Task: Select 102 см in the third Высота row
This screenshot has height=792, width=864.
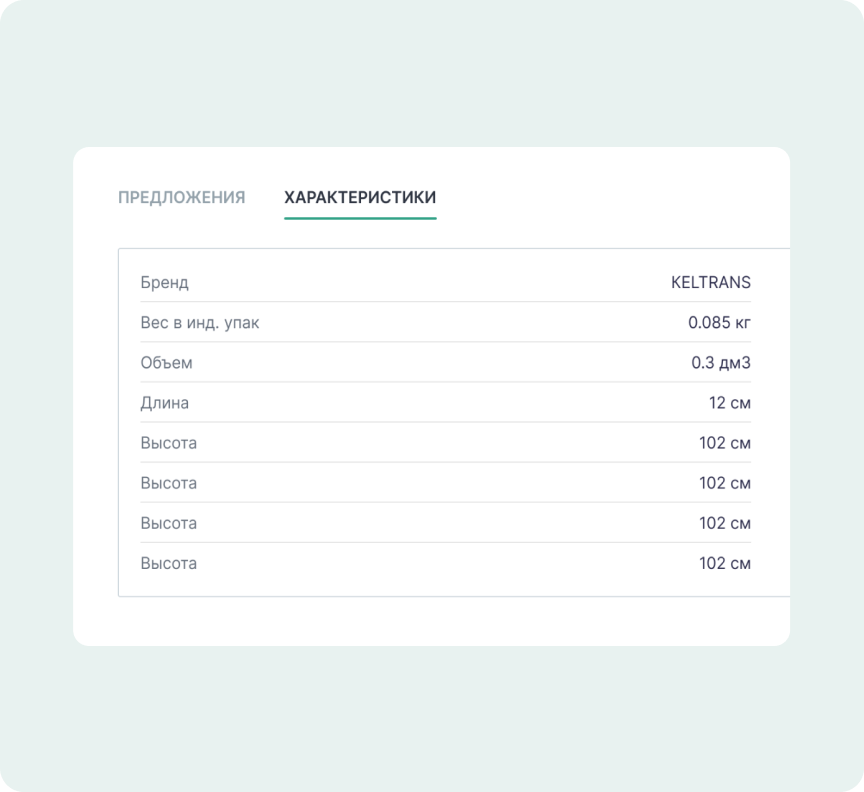Action: (x=724, y=523)
